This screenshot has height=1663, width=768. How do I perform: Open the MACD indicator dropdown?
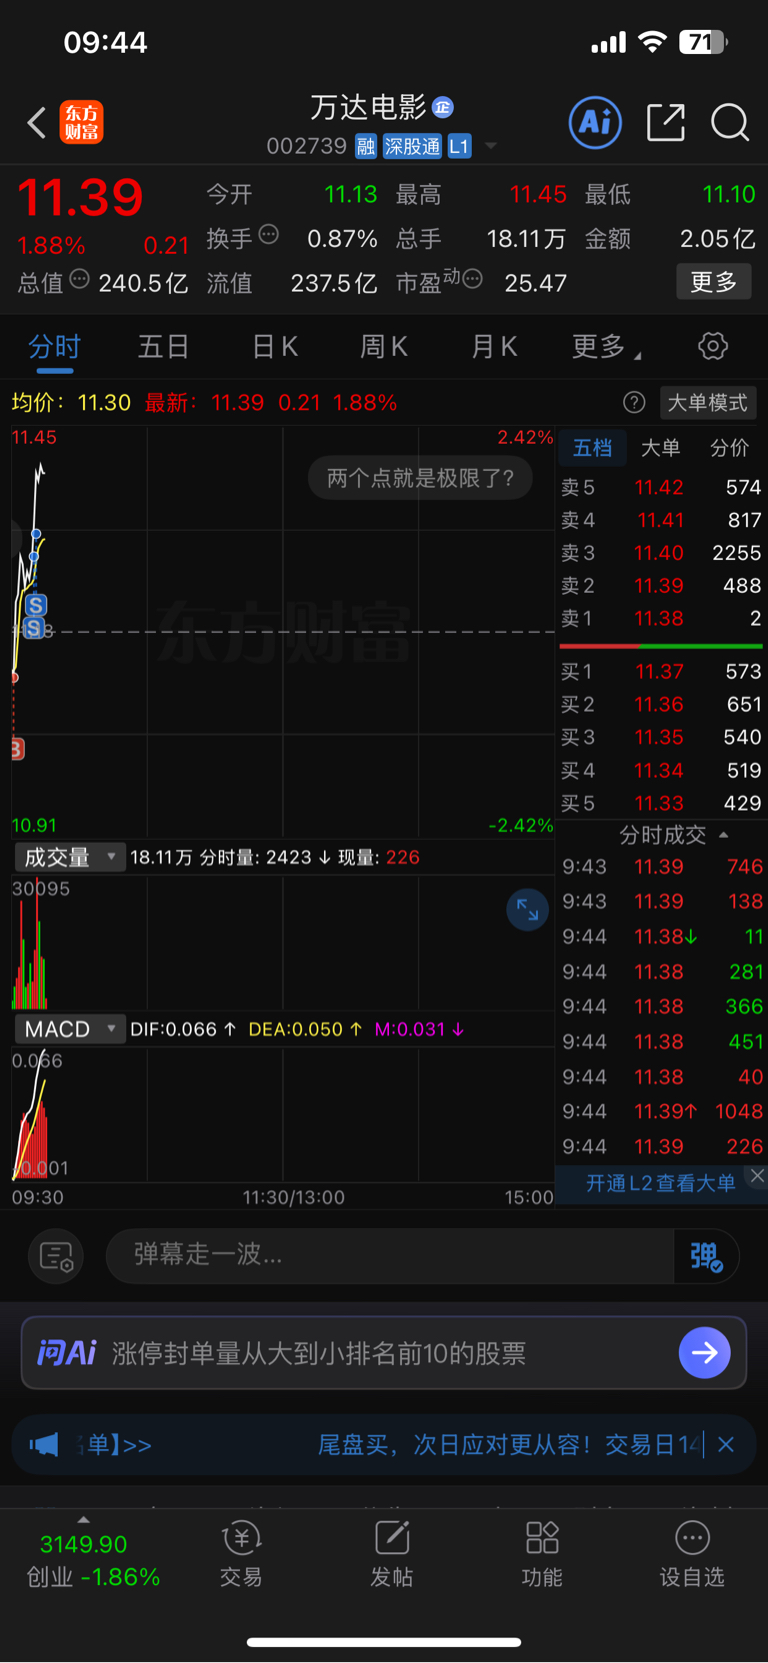(x=69, y=1029)
